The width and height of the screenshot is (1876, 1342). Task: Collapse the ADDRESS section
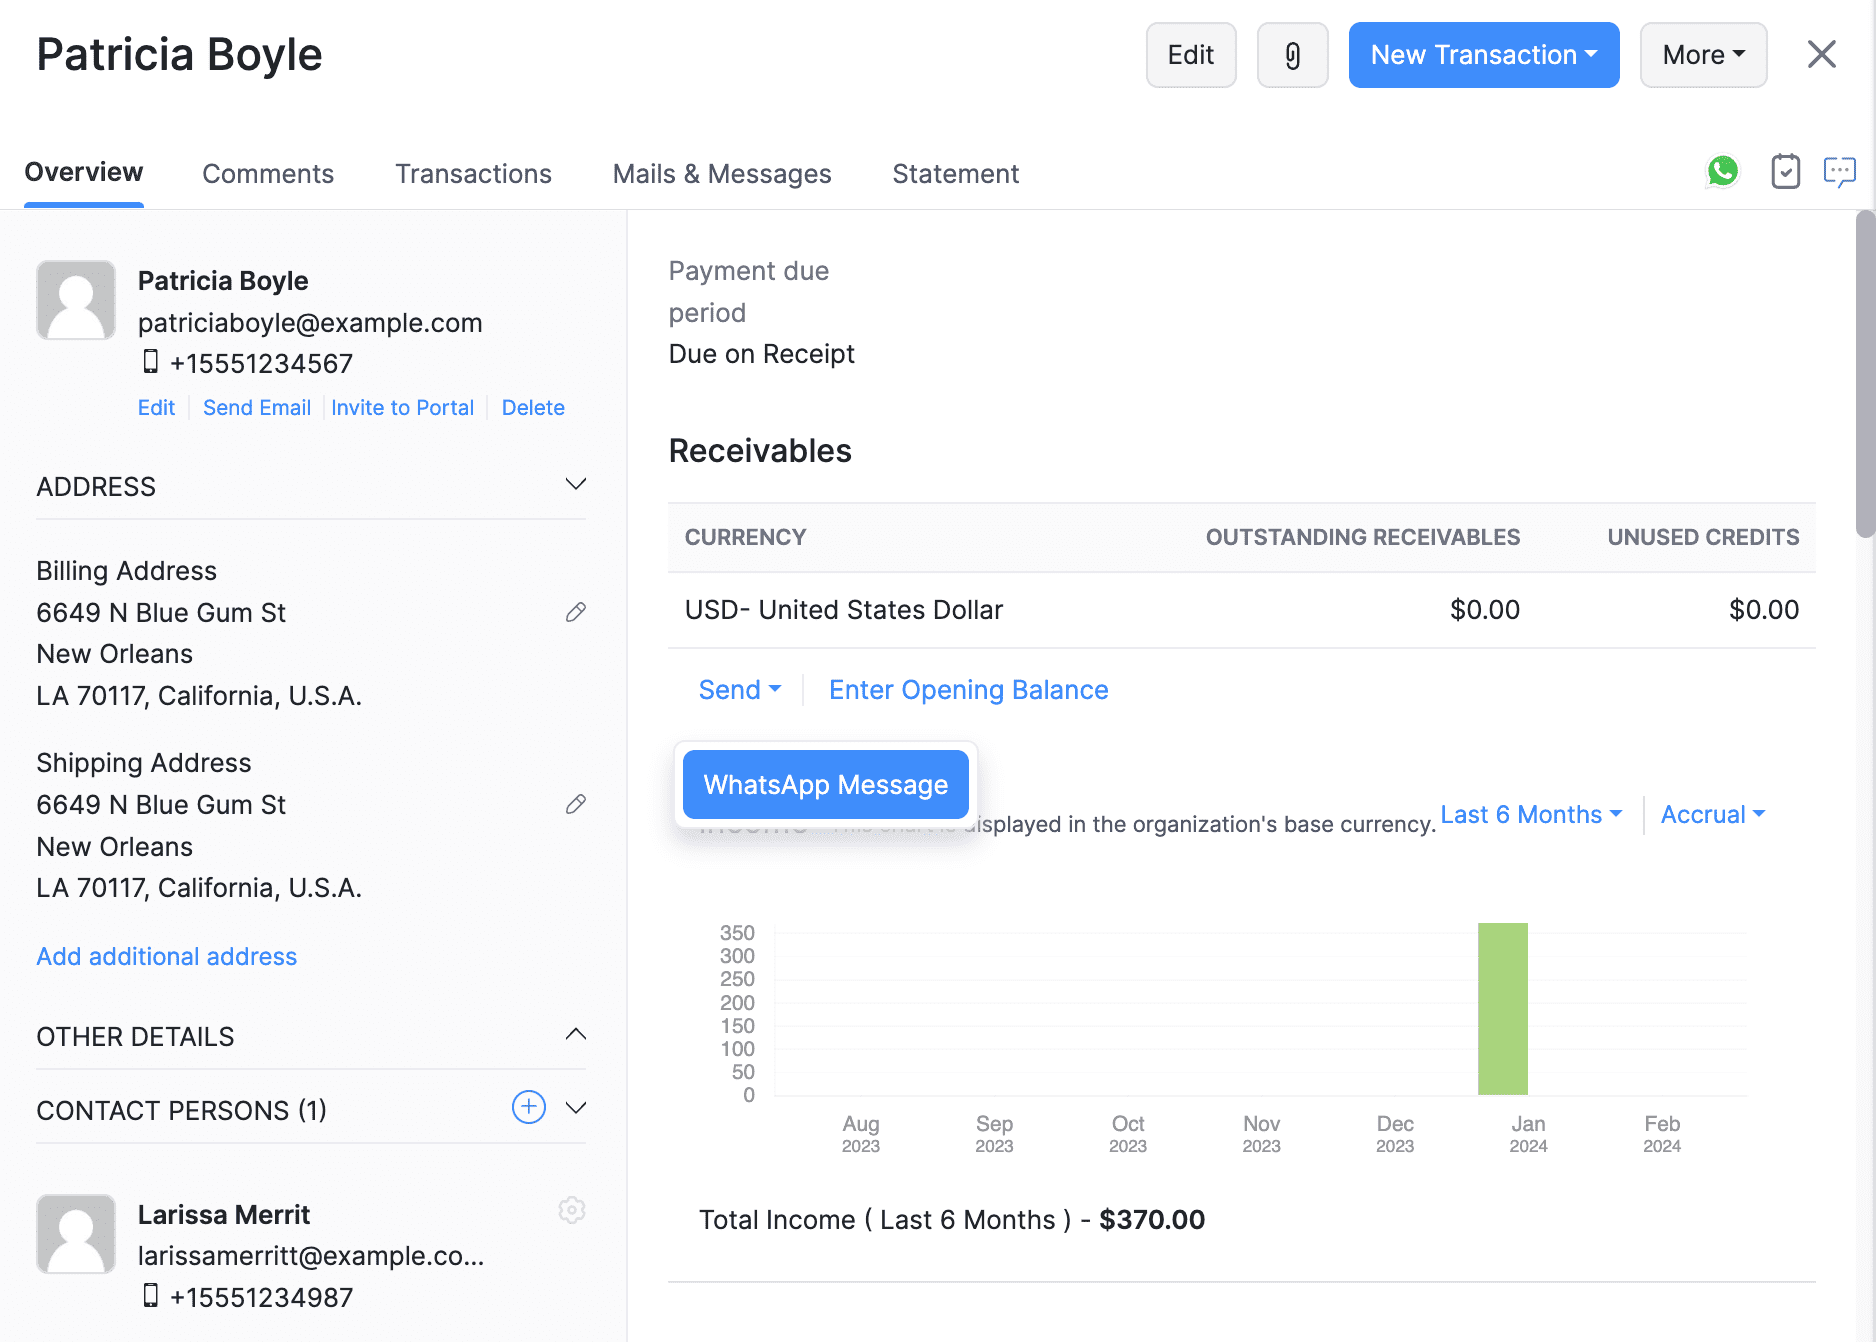(x=576, y=485)
